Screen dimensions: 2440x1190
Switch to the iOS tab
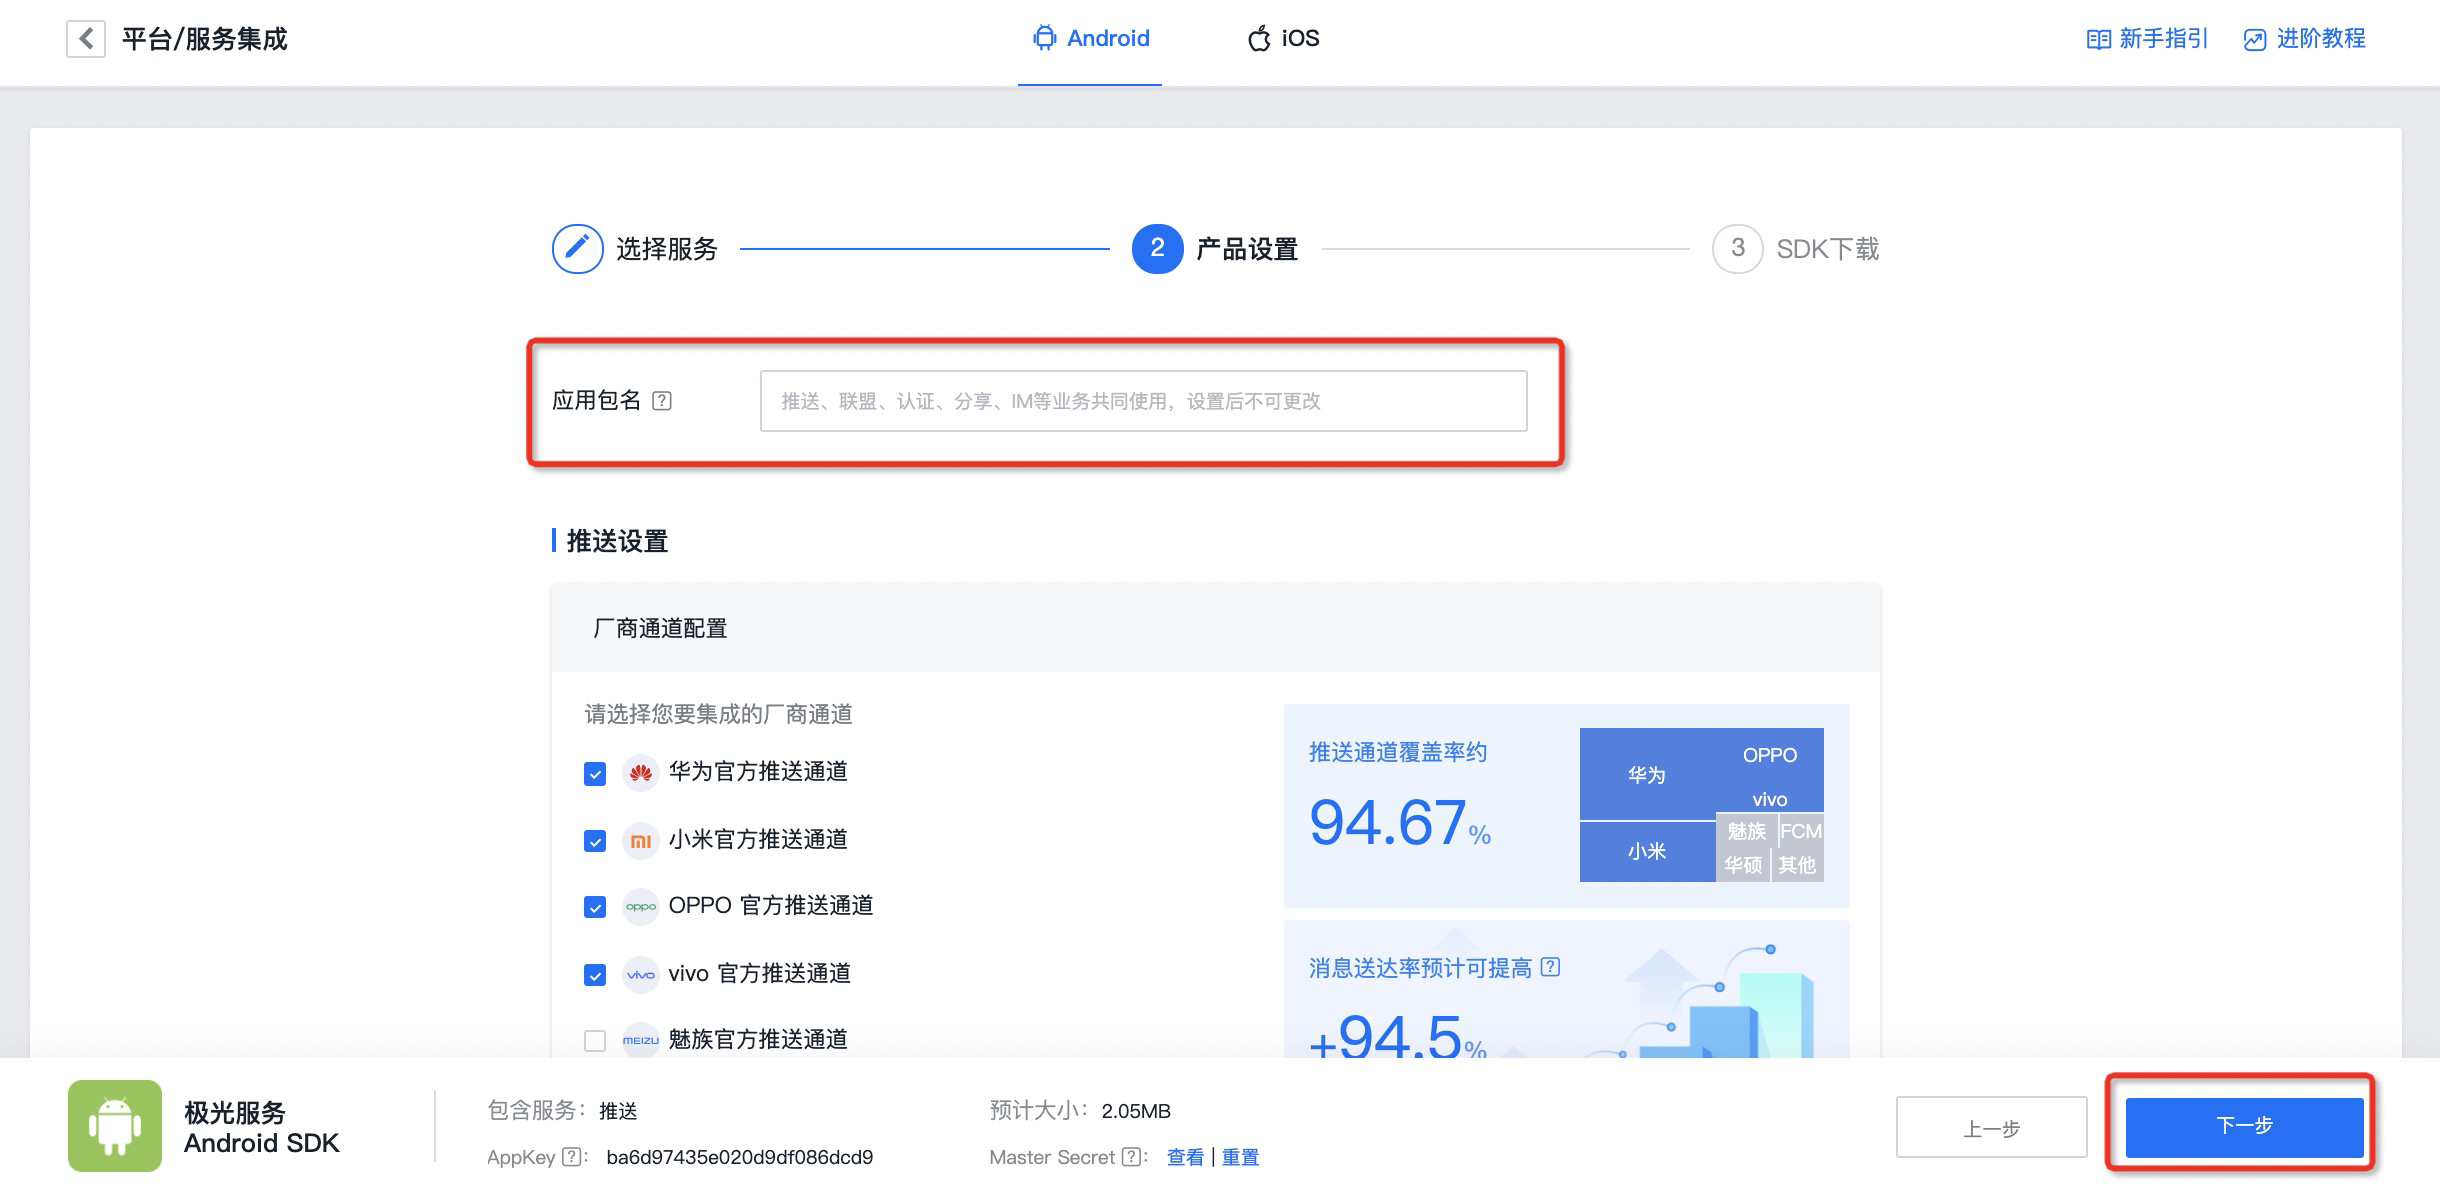pos(1284,39)
